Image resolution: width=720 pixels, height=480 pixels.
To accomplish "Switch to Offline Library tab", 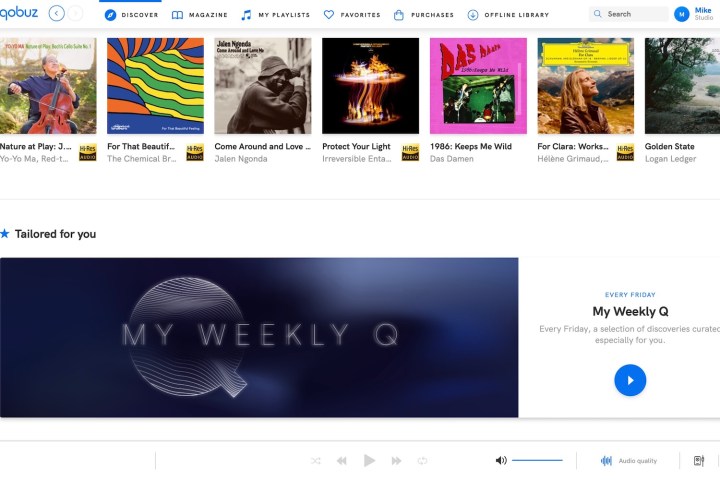I will (508, 15).
